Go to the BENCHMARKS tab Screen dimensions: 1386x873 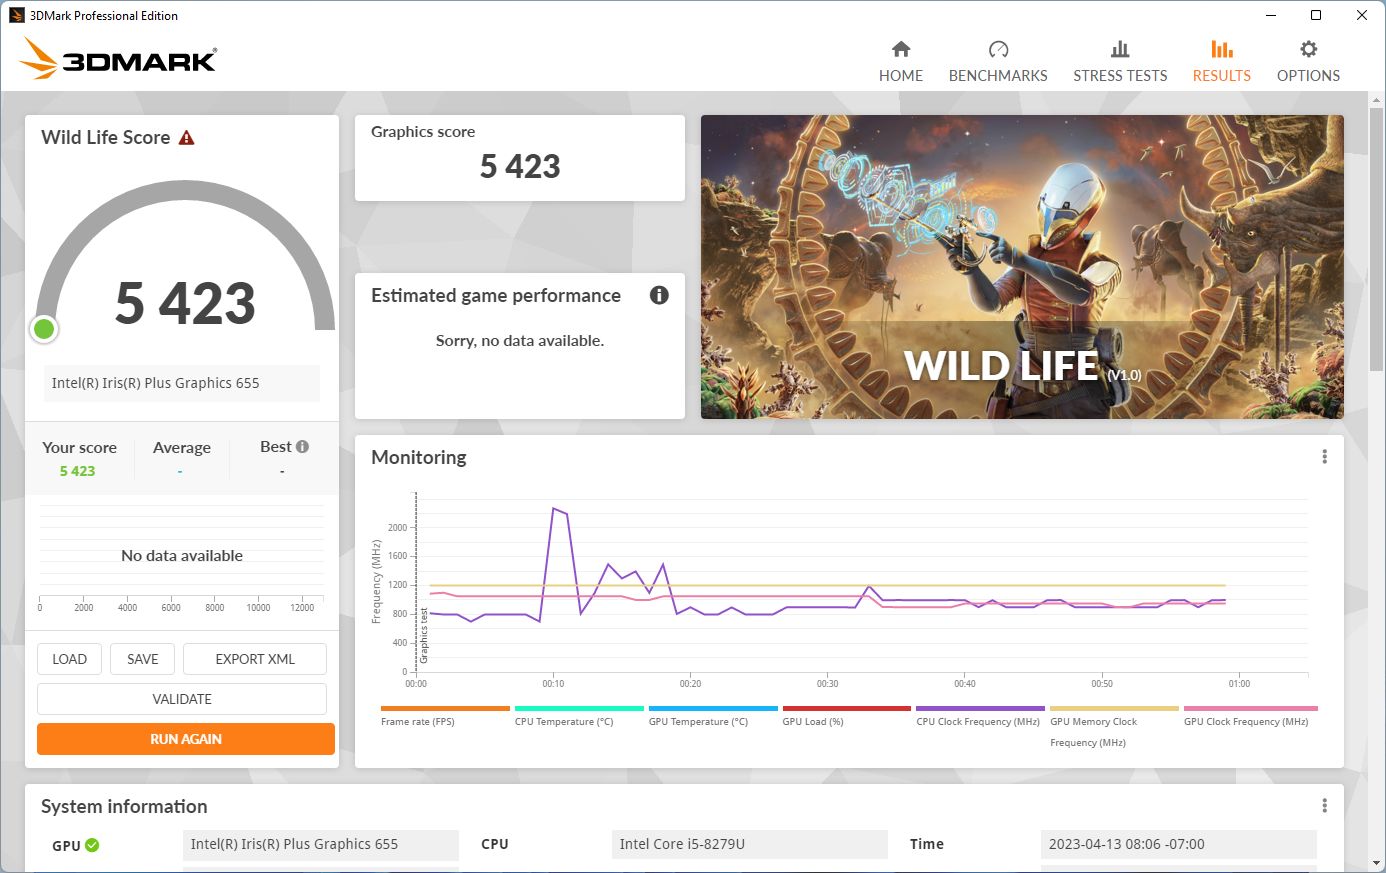(998, 62)
